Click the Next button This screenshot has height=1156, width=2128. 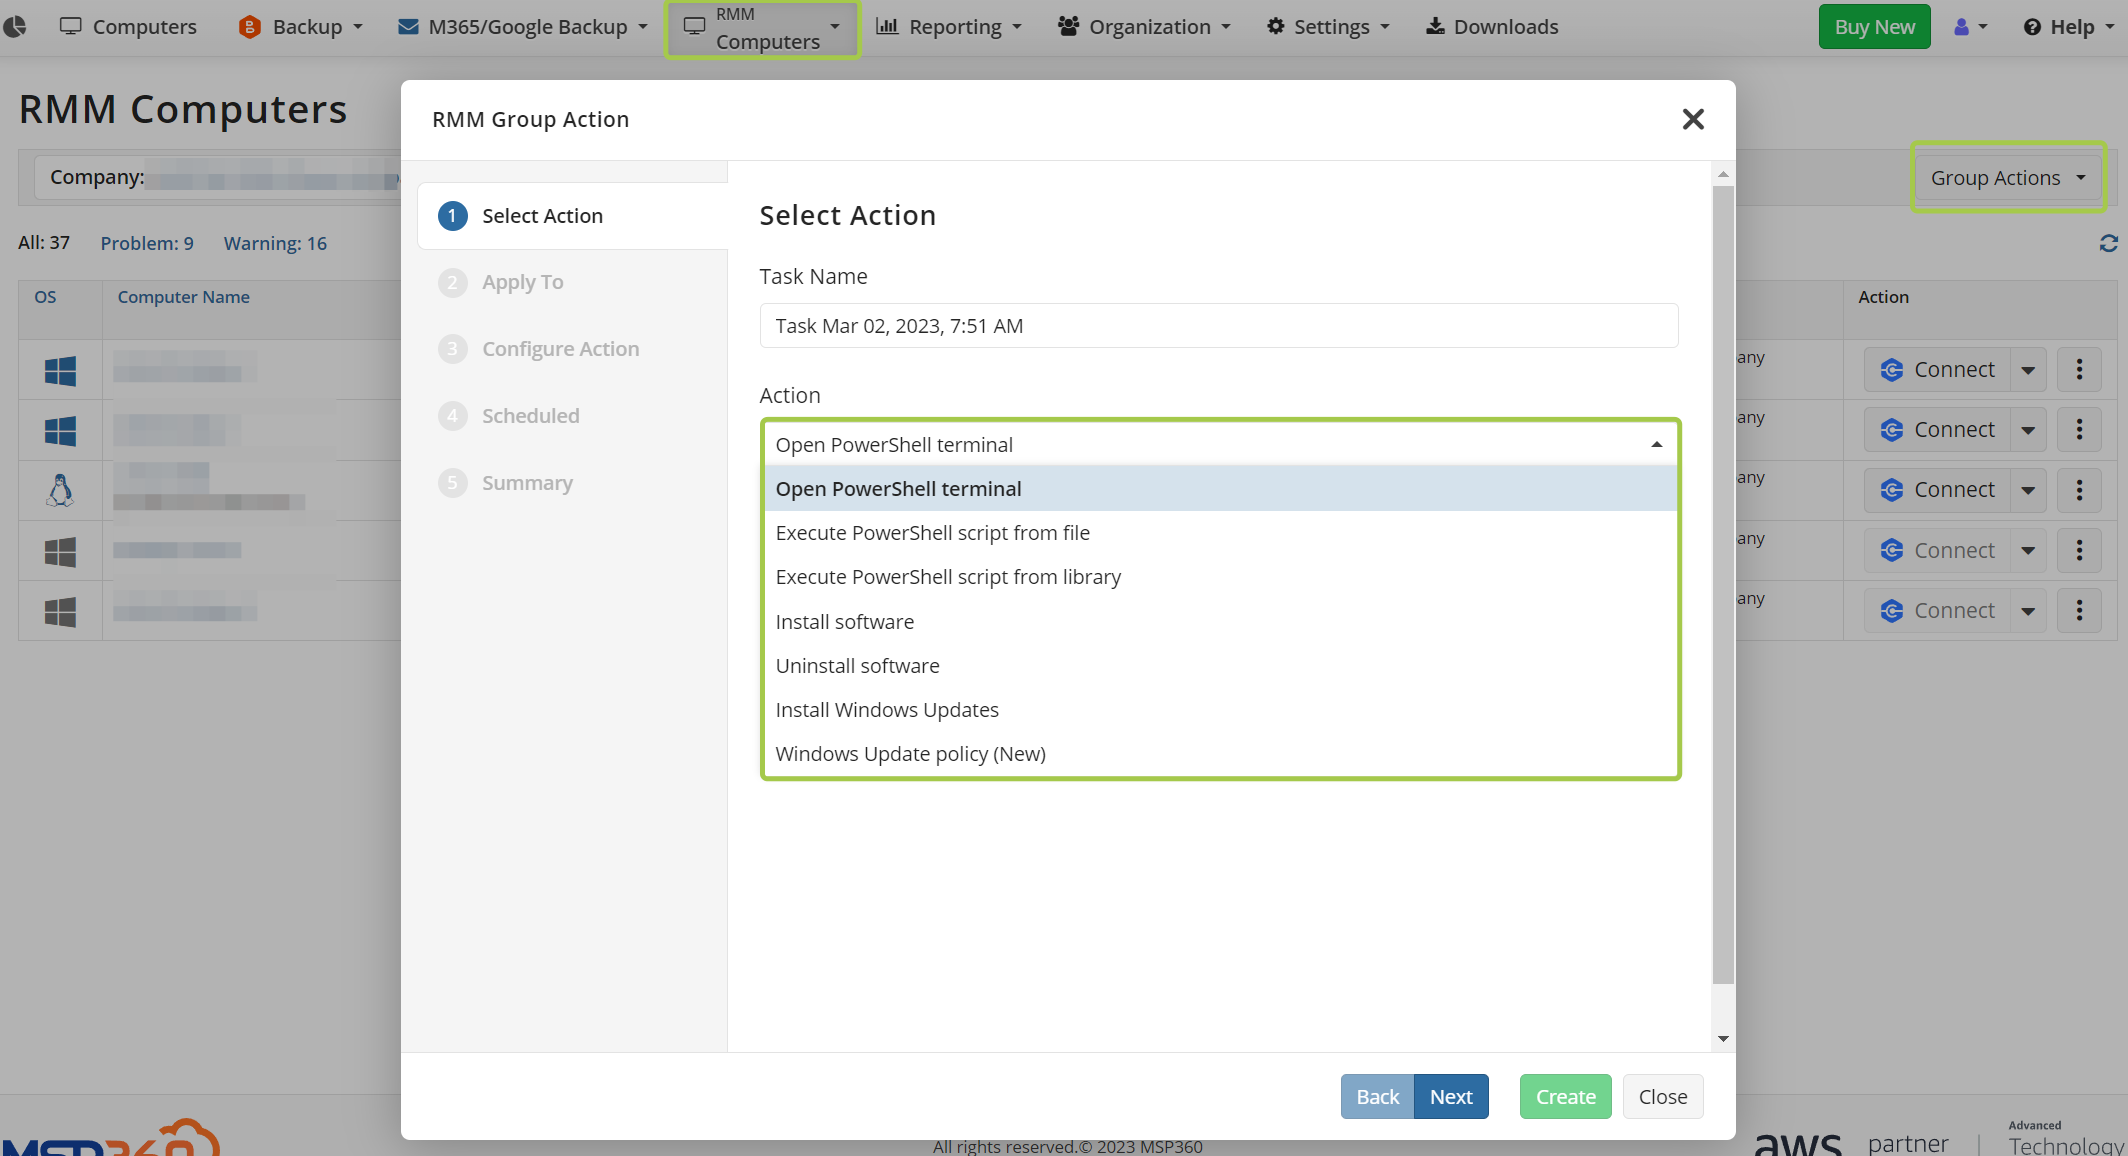click(x=1451, y=1097)
